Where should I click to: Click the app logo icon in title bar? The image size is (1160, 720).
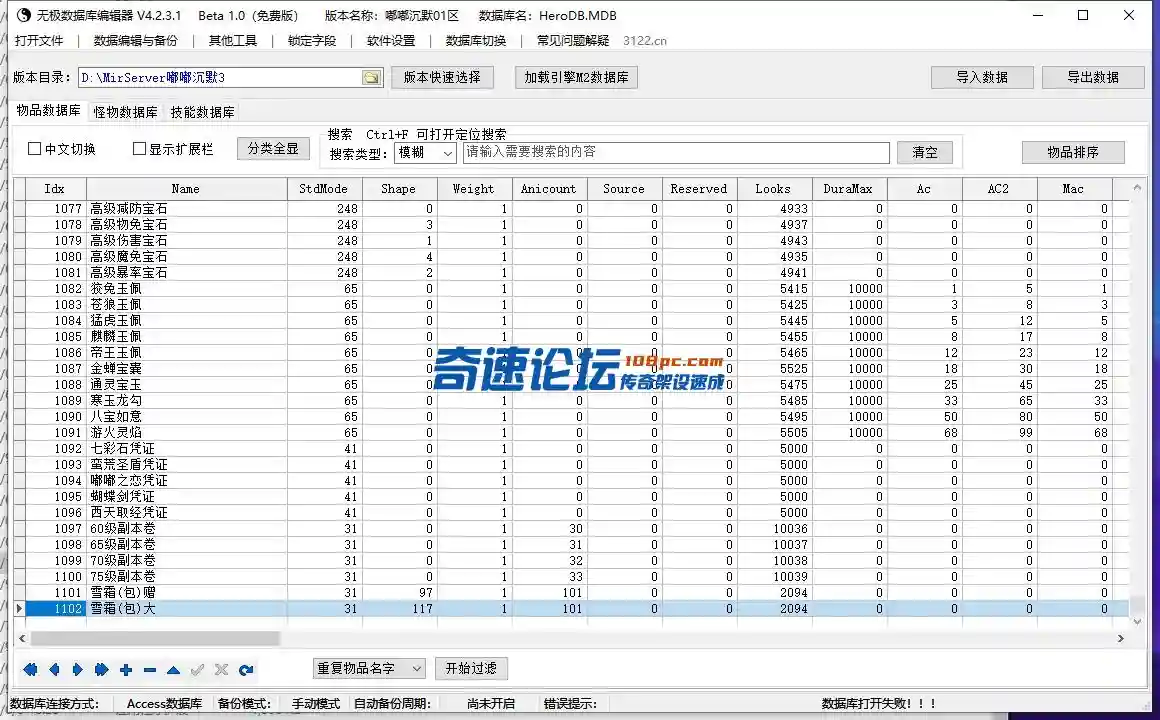[23, 15]
